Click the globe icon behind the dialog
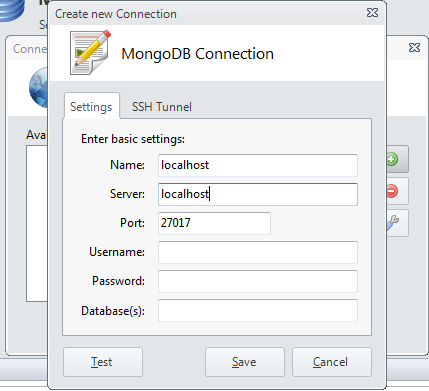 click(x=38, y=87)
